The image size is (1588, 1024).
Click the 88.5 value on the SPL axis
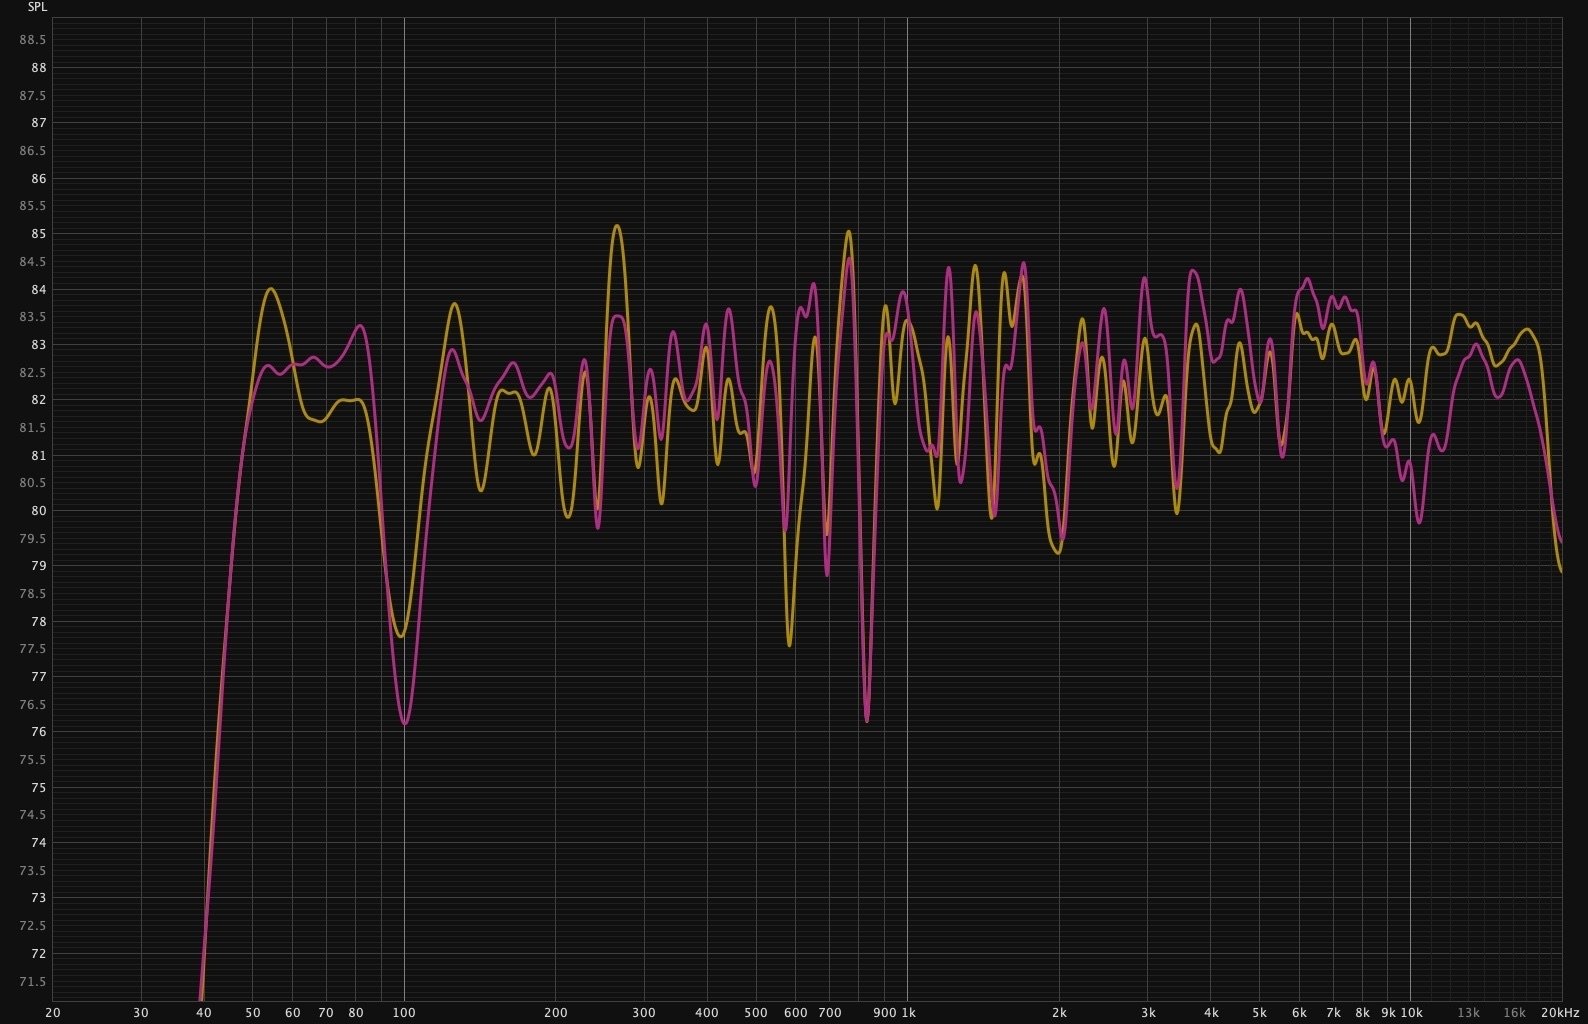33,40
